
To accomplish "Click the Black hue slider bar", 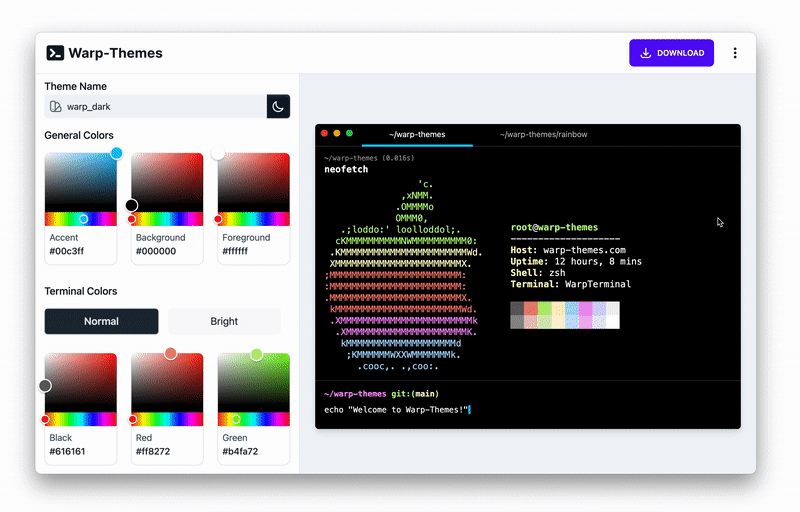I will click(81, 419).
